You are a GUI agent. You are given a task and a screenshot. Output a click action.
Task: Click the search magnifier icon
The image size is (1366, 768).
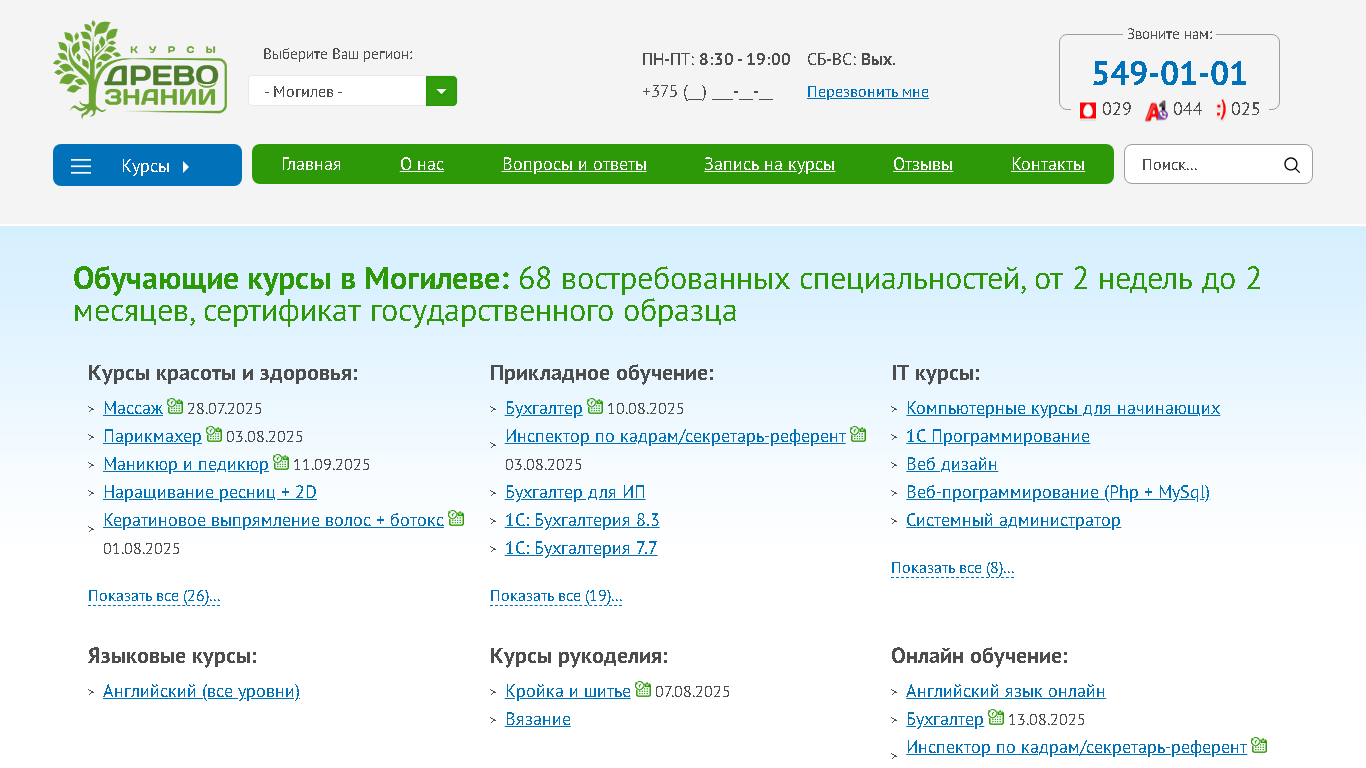pos(1292,165)
